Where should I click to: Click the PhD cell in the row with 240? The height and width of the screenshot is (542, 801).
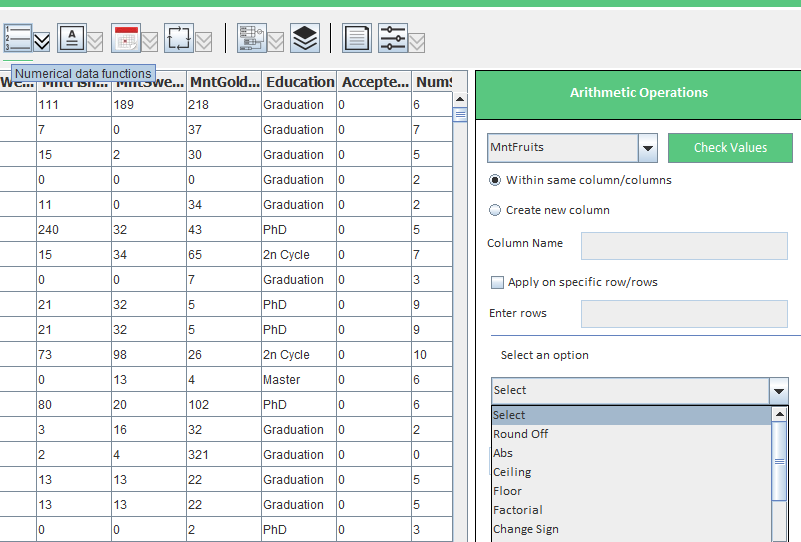click(299, 230)
